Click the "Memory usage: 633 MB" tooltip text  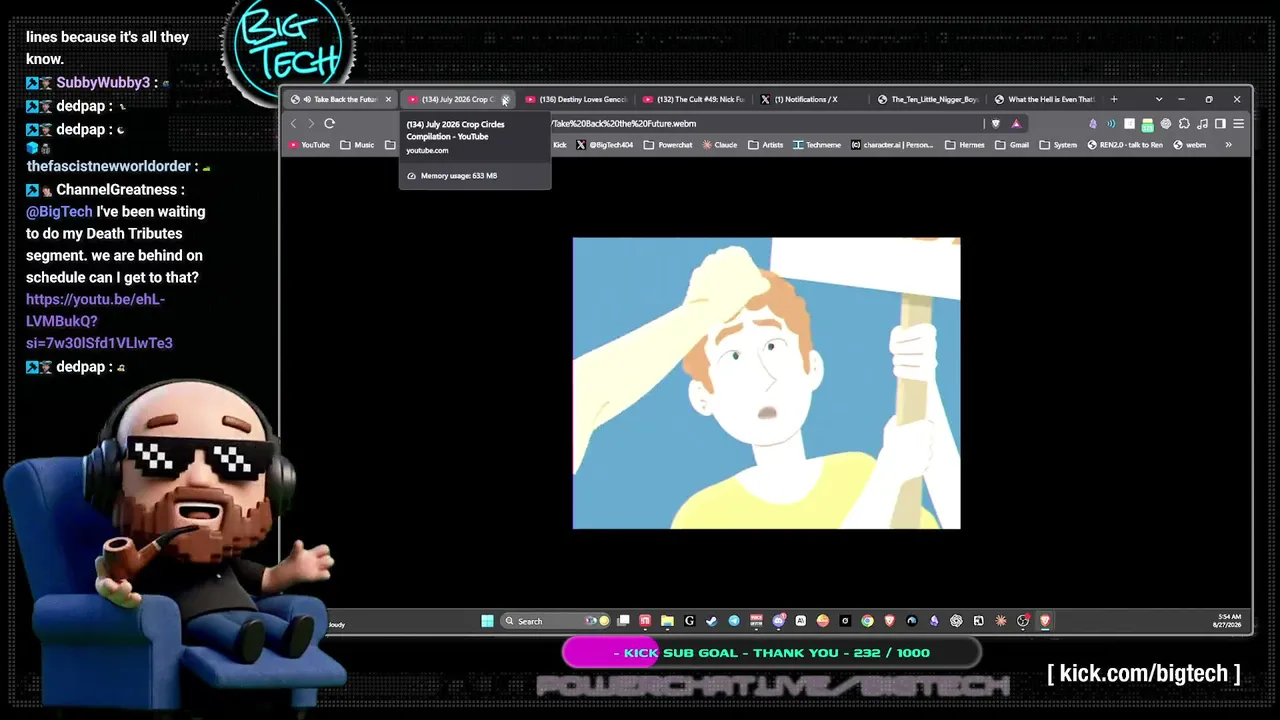[x=458, y=176]
